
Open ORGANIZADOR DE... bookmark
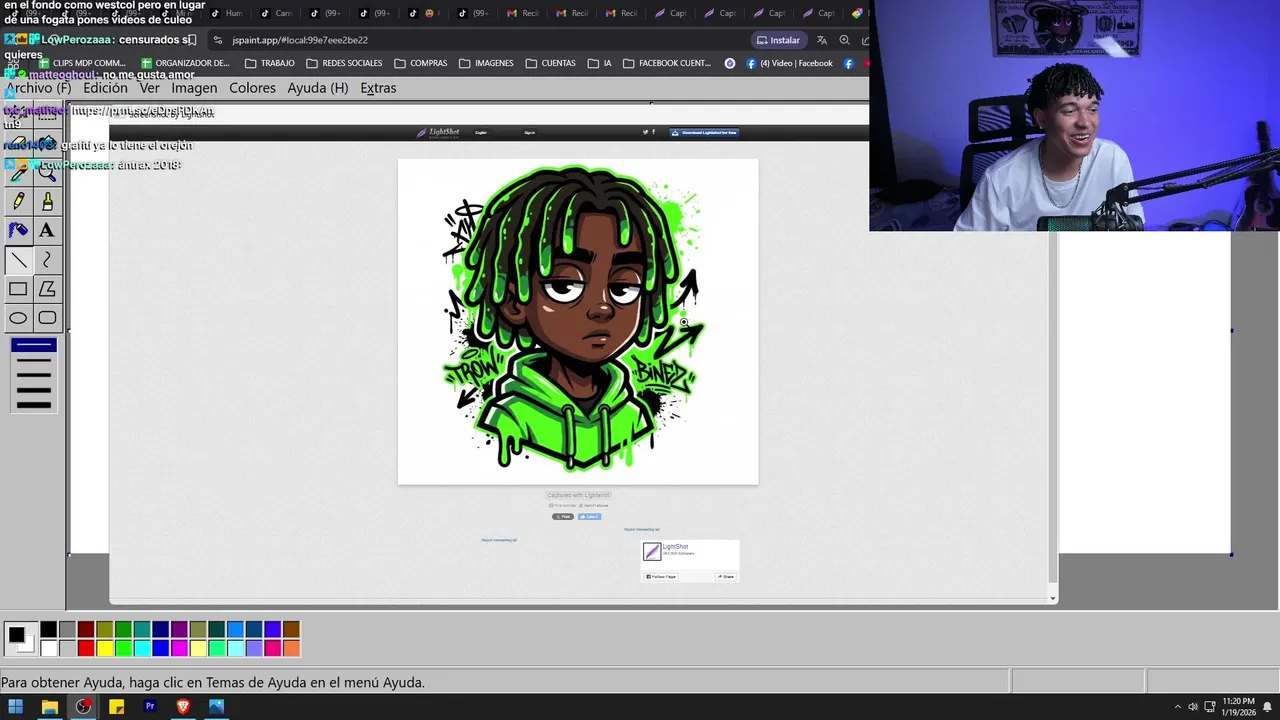pos(185,63)
